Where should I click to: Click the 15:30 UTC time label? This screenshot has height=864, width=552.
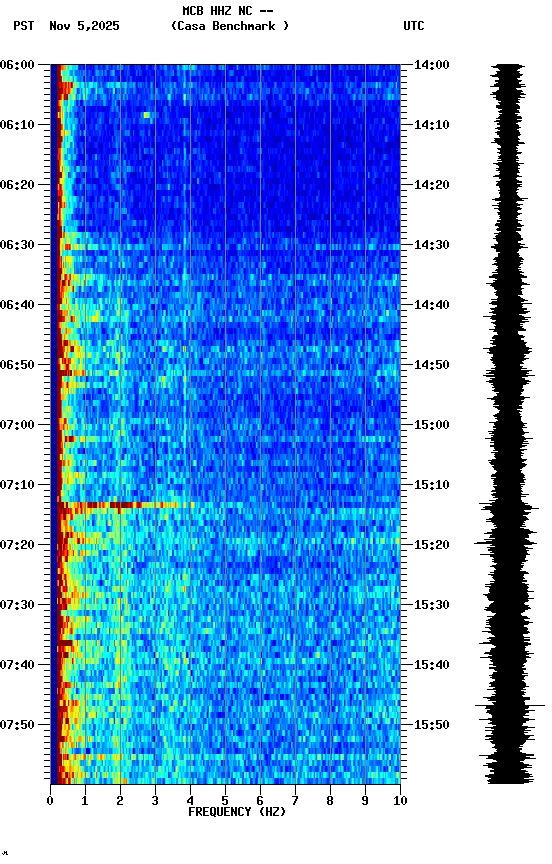tap(432, 606)
